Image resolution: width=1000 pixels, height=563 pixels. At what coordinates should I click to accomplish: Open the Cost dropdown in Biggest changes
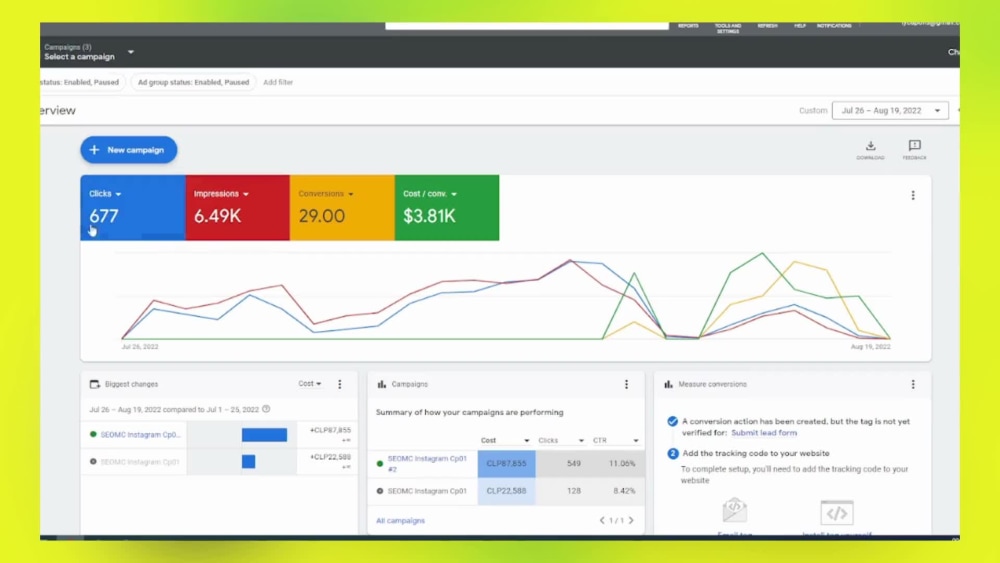pos(310,384)
